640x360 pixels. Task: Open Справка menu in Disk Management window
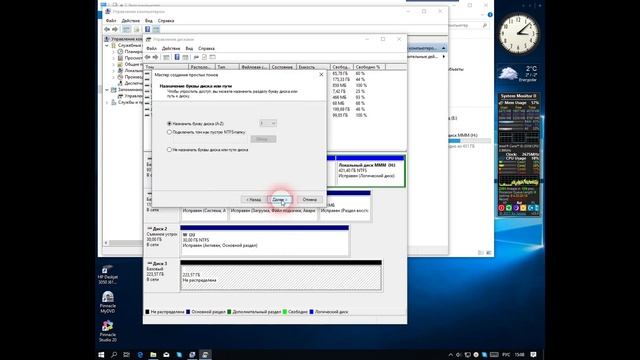tap(207, 48)
